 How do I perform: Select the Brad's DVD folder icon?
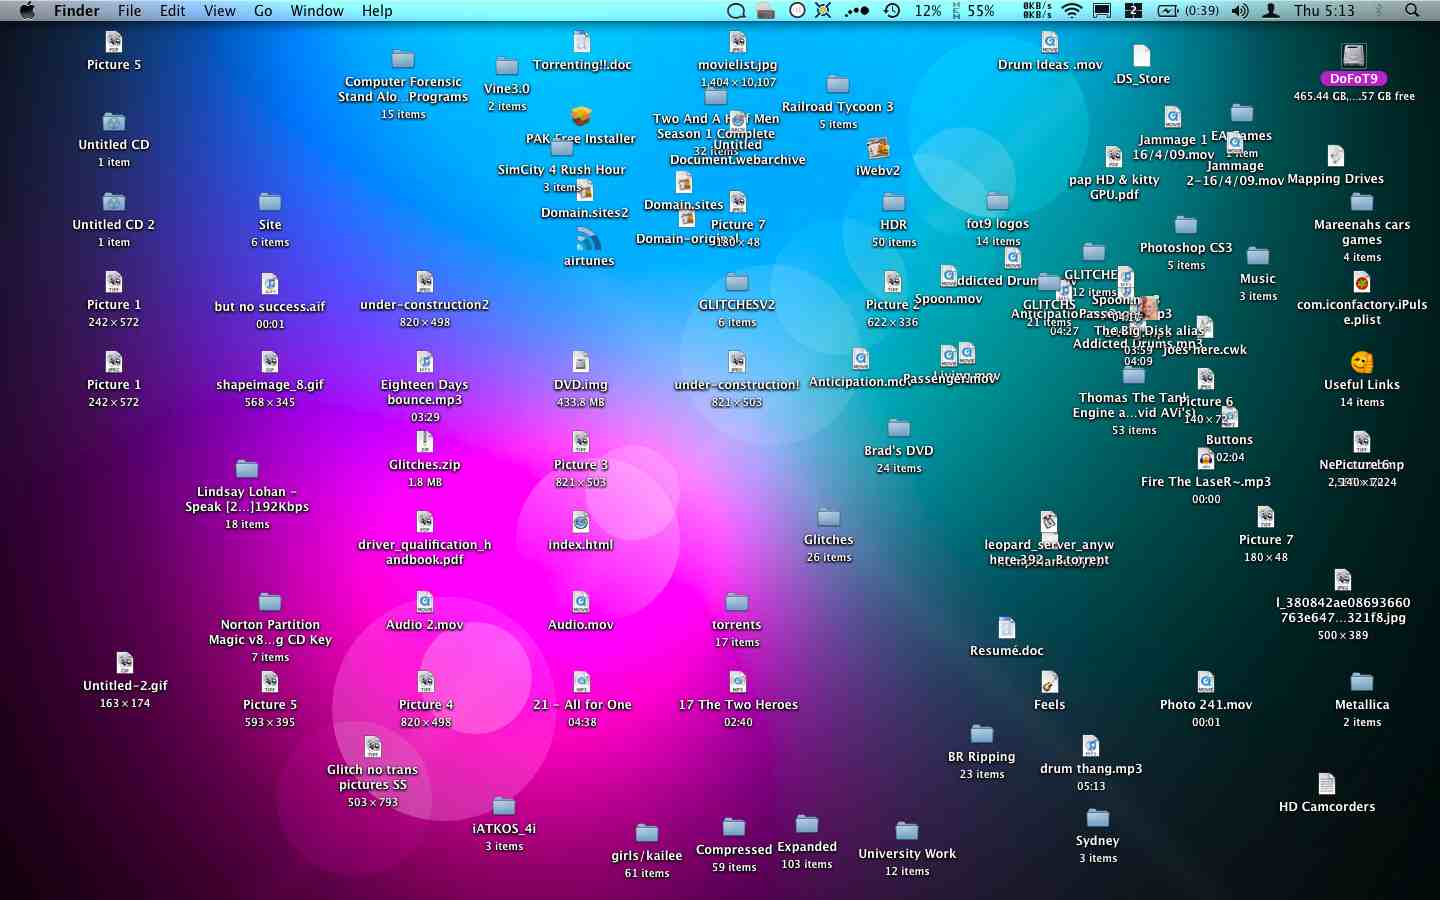[x=899, y=428]
